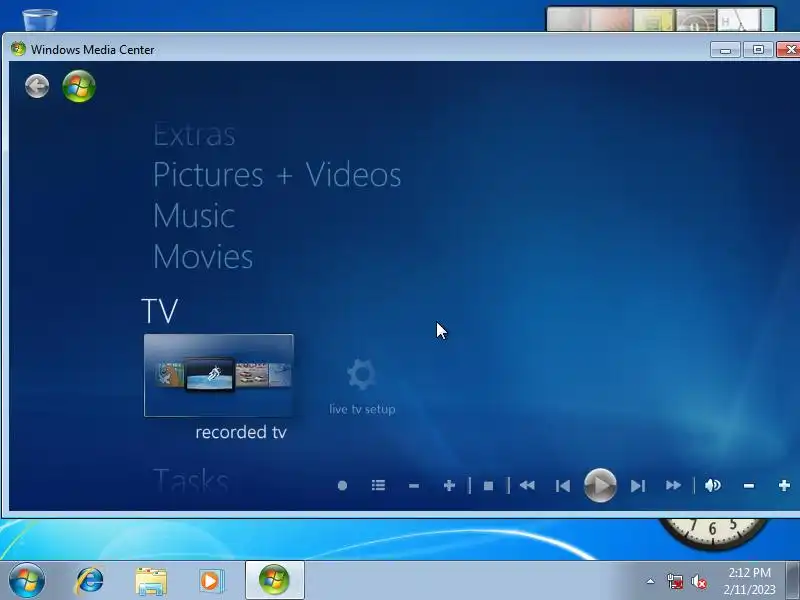This screenshot has height=600, width=800.
Task: Stop playback with the stop button
Action: point(488,486)
